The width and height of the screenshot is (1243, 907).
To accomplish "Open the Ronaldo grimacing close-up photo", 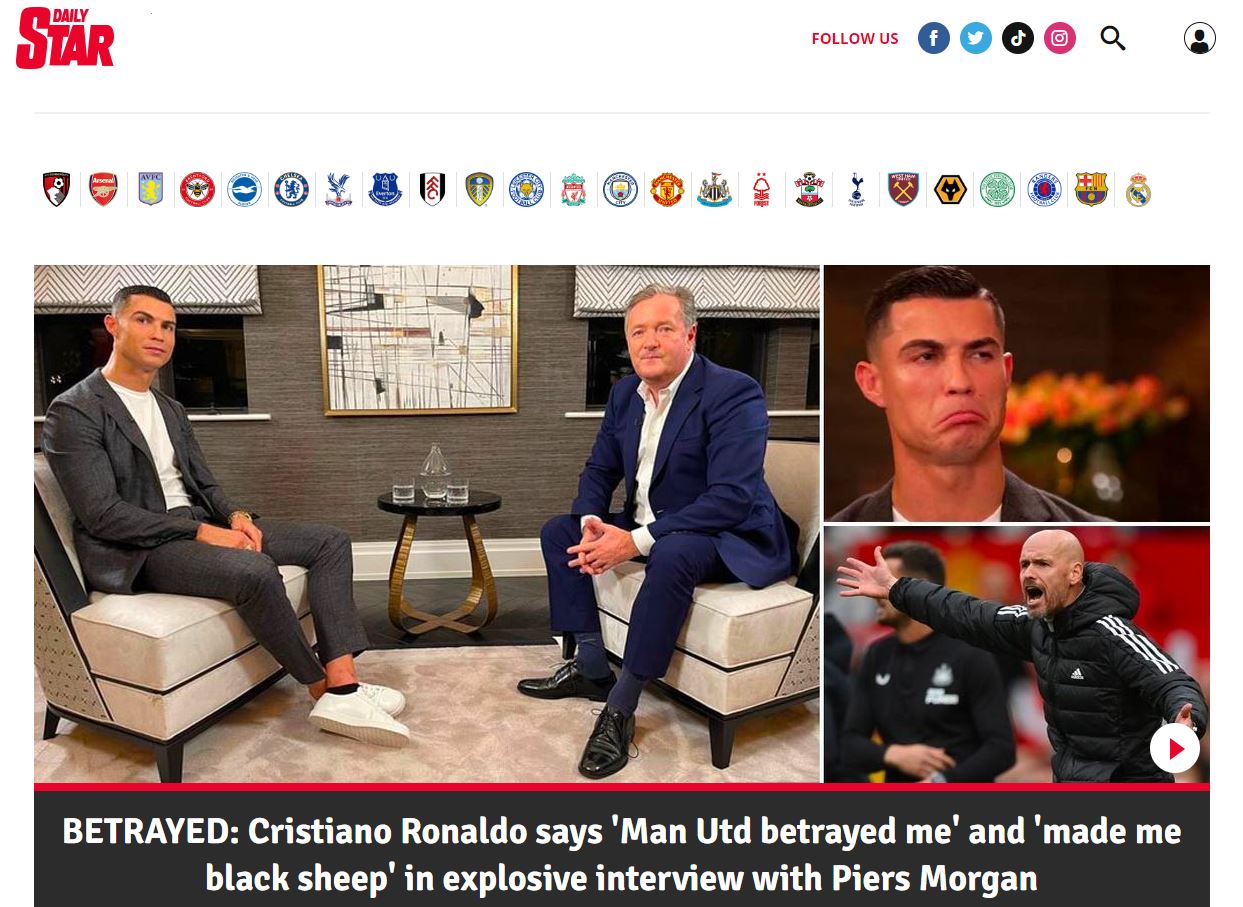I will pyautogui.click(x=1017, y=393).
